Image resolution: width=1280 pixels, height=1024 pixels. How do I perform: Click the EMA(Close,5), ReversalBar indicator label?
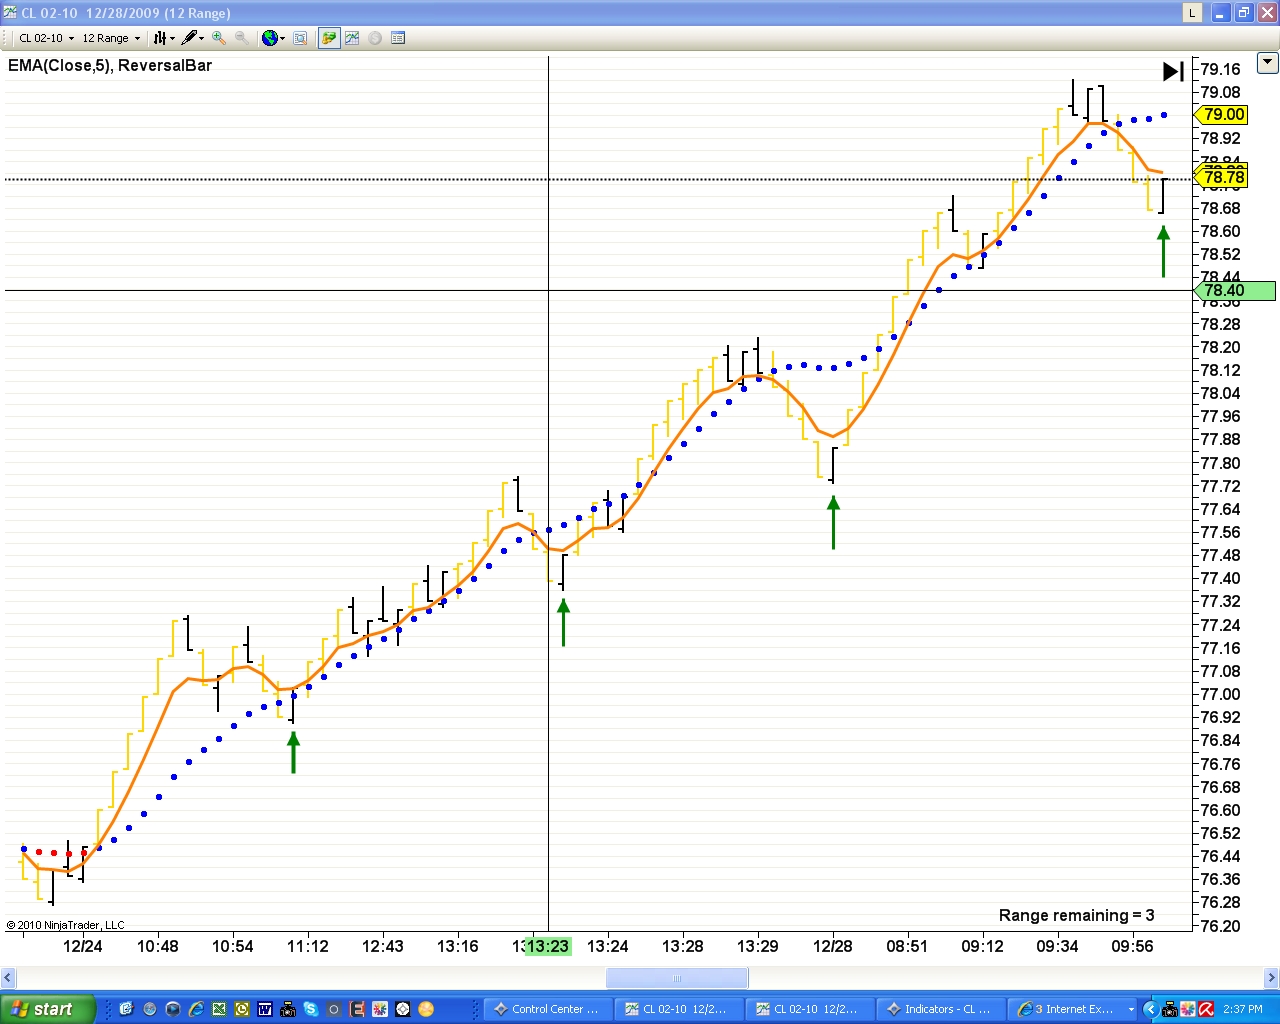[x=110, y=65]
